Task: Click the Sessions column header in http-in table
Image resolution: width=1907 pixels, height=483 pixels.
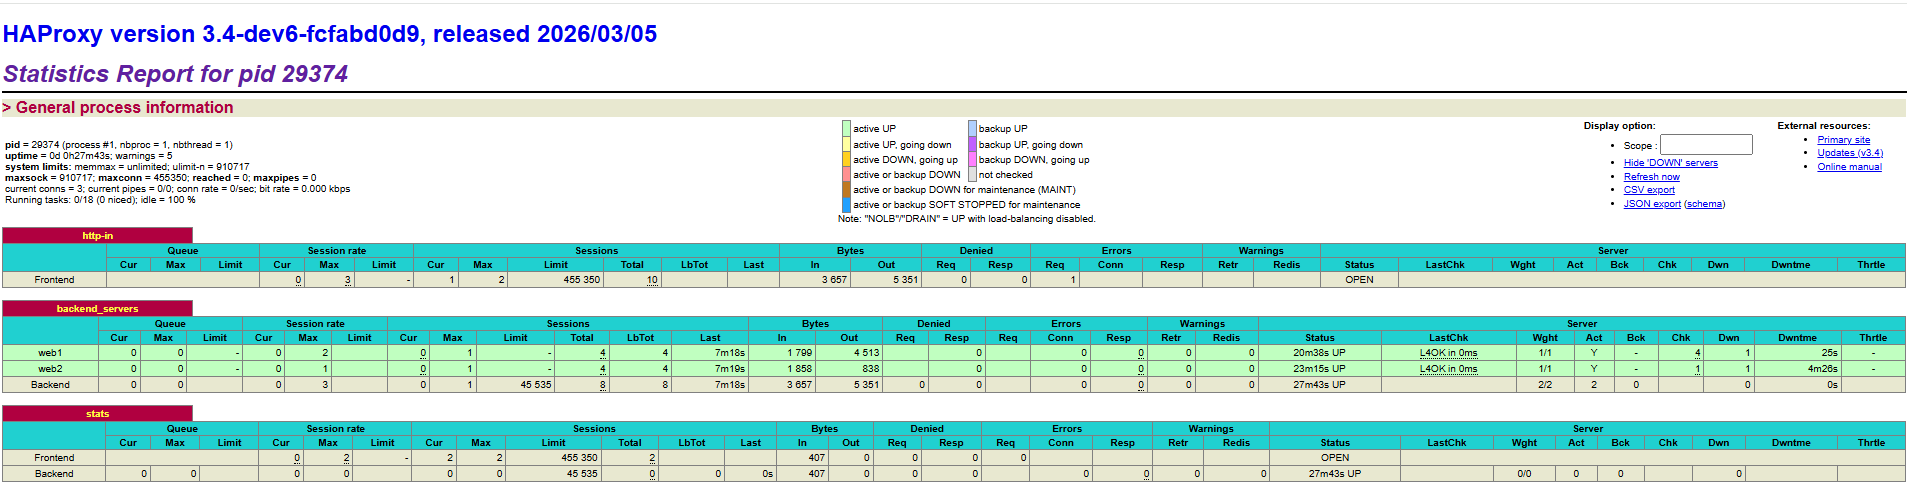Action: [x=596, y=251]
